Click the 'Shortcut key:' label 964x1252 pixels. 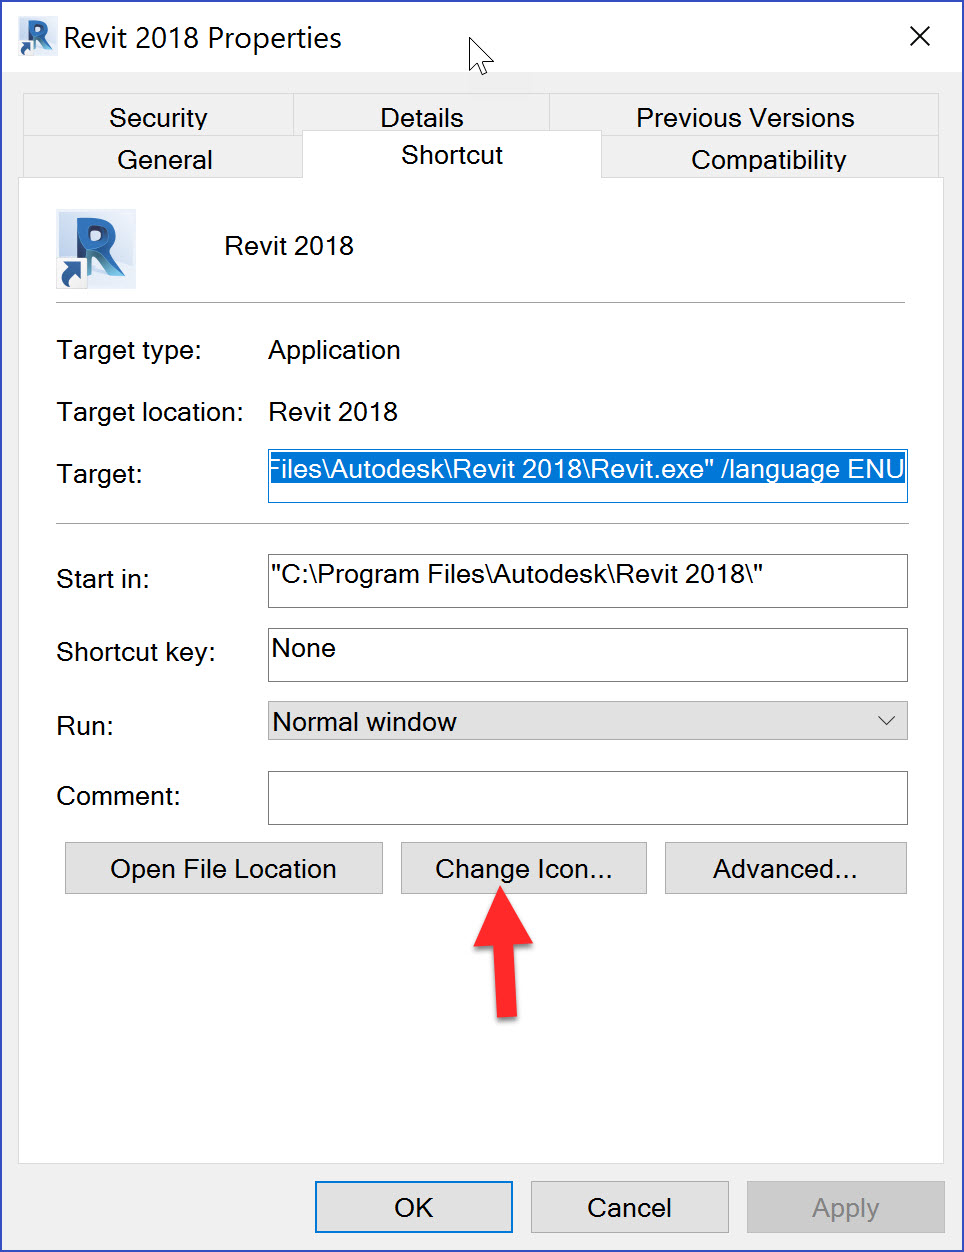click(x=136, y=652)
